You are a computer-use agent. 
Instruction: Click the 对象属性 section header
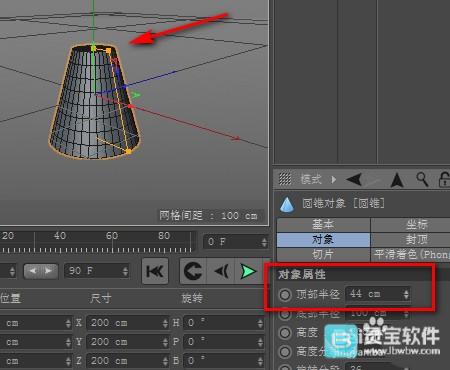tap(302, 274)
